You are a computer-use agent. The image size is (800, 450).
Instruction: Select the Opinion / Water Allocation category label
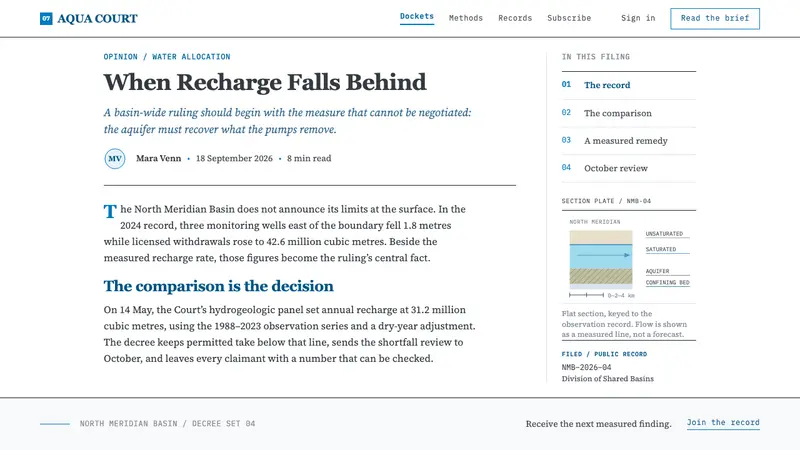(x=167, y=57)
